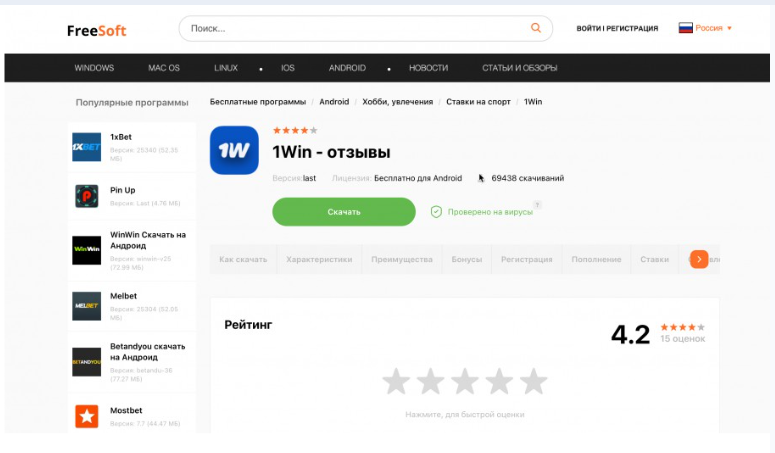
Task: Rate the app one star
Action: (396, 381)
